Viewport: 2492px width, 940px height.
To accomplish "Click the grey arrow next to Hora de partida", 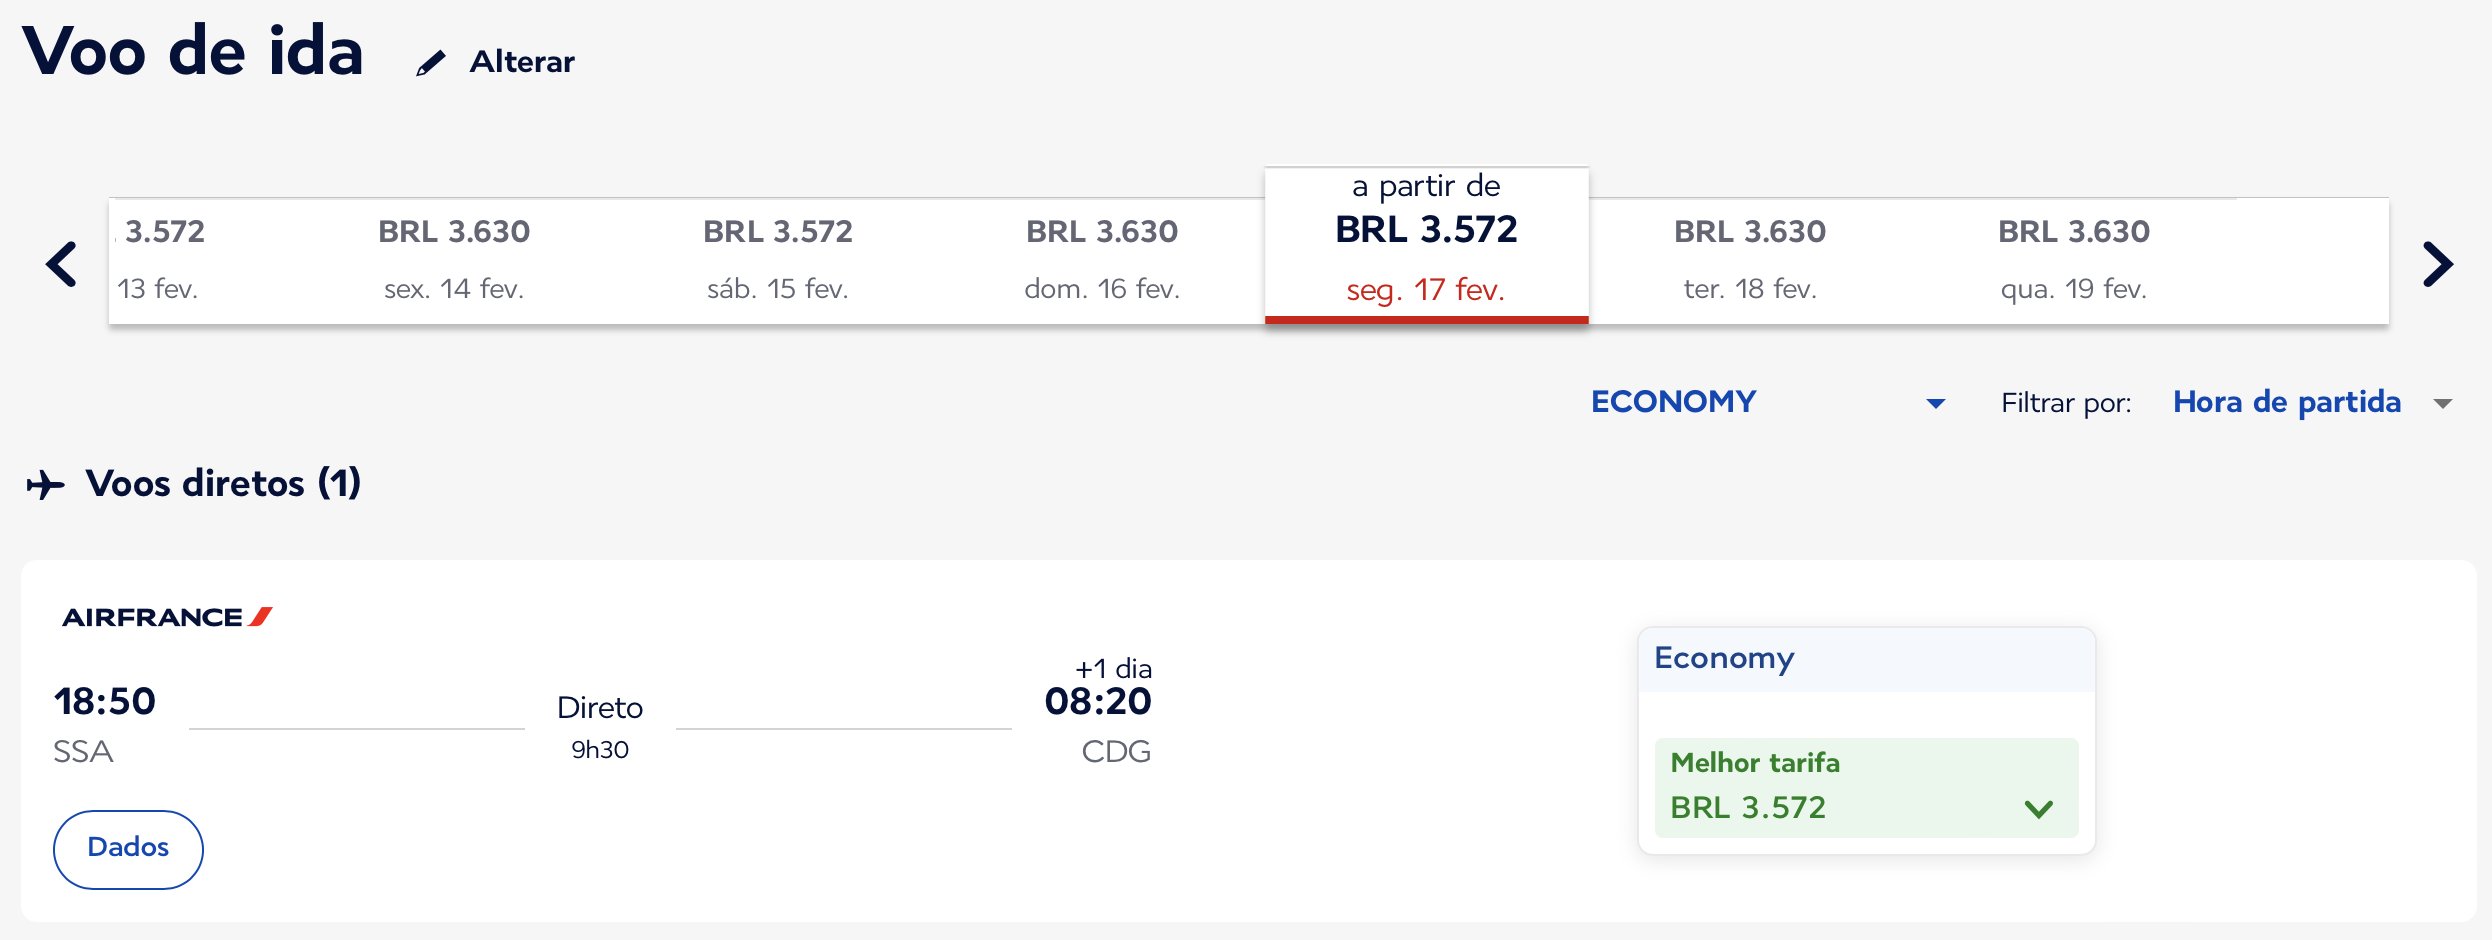I will point(2443,404).
